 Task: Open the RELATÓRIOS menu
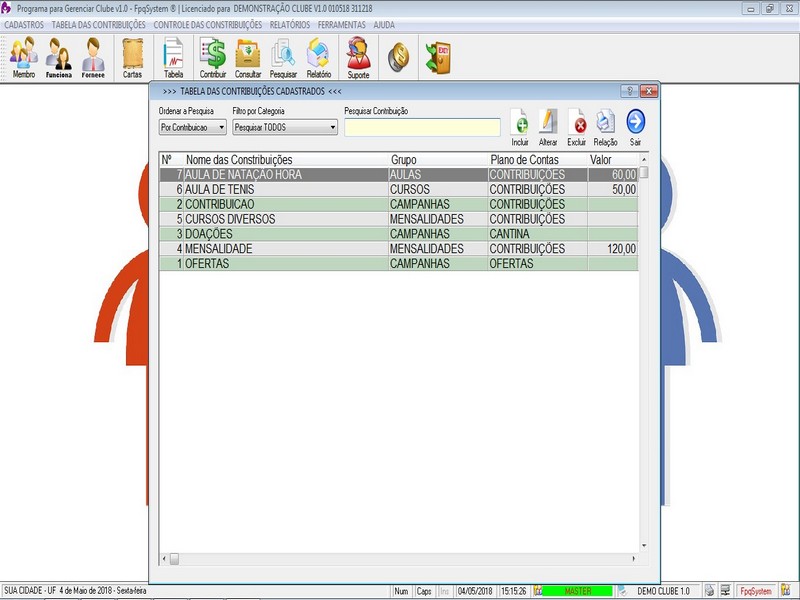click(x=290, y=24)
